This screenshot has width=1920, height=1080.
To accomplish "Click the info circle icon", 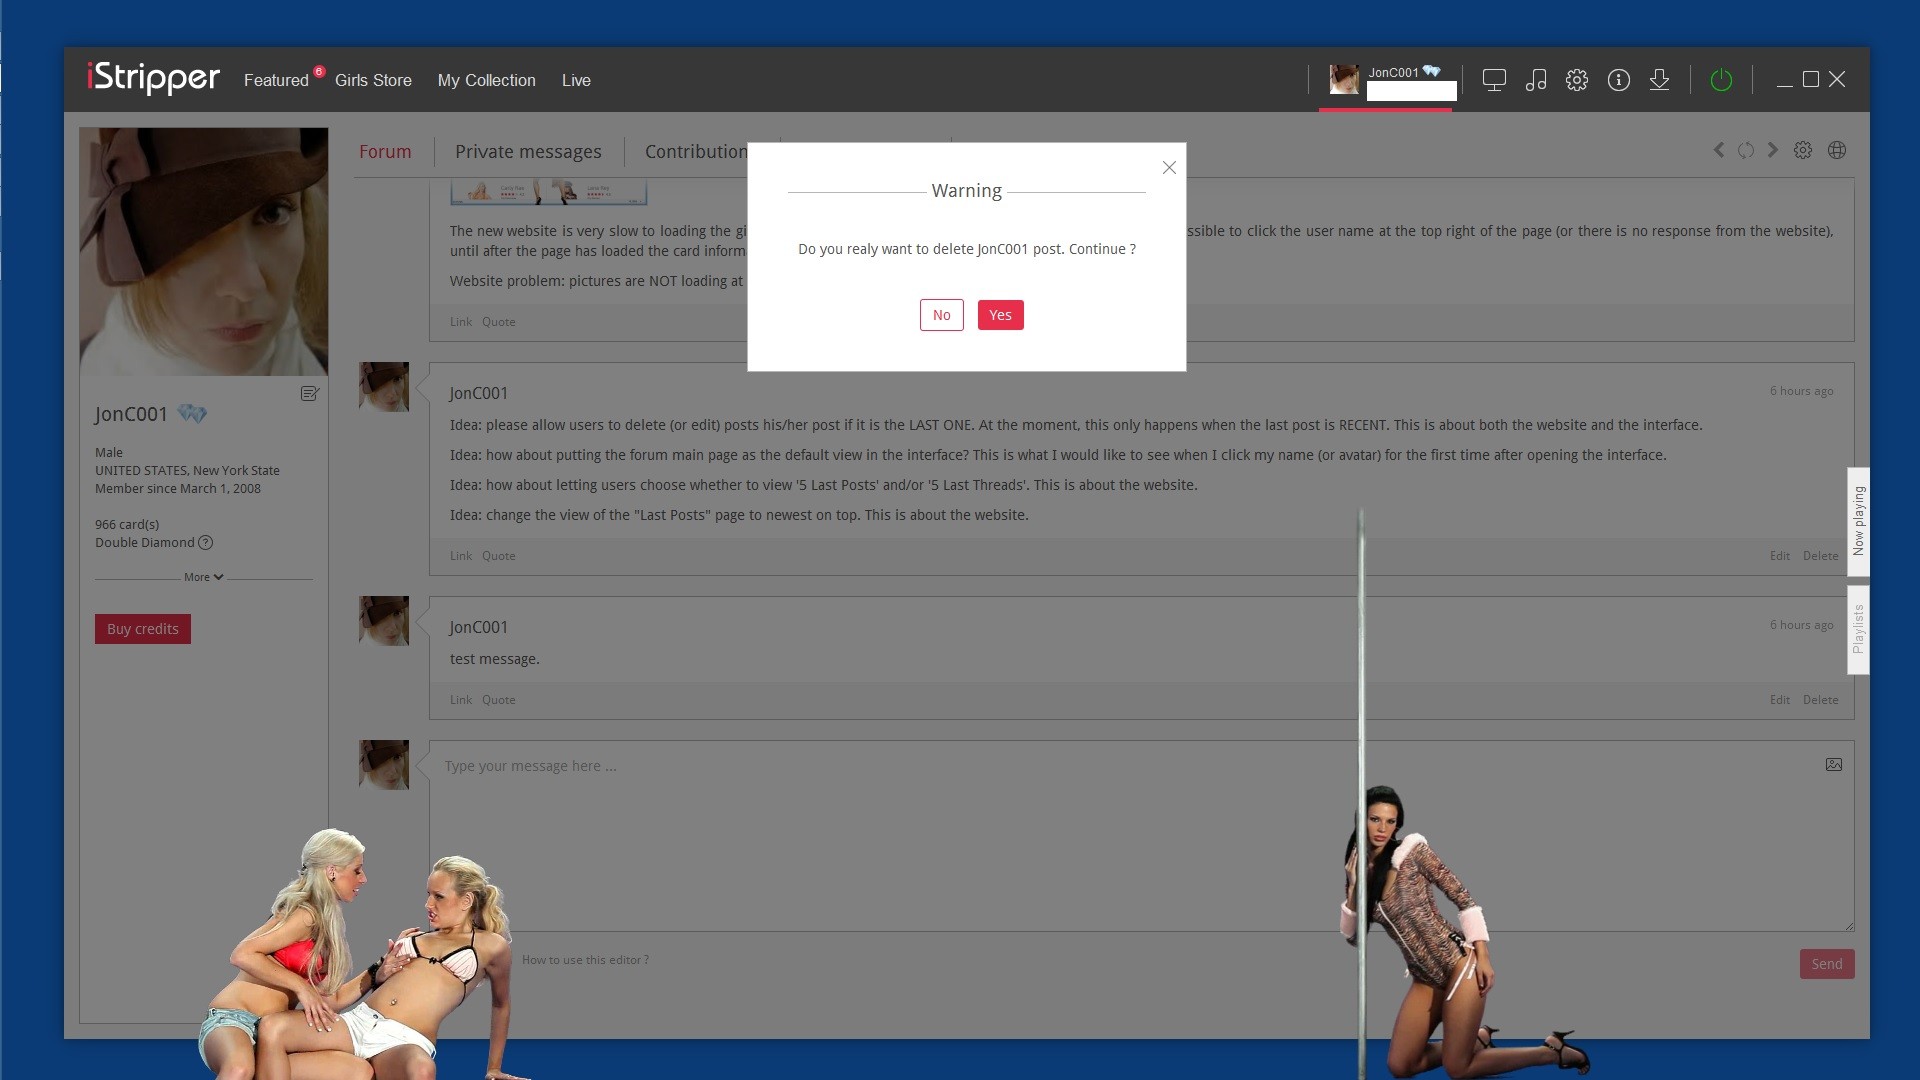I will coord(1619,80).
